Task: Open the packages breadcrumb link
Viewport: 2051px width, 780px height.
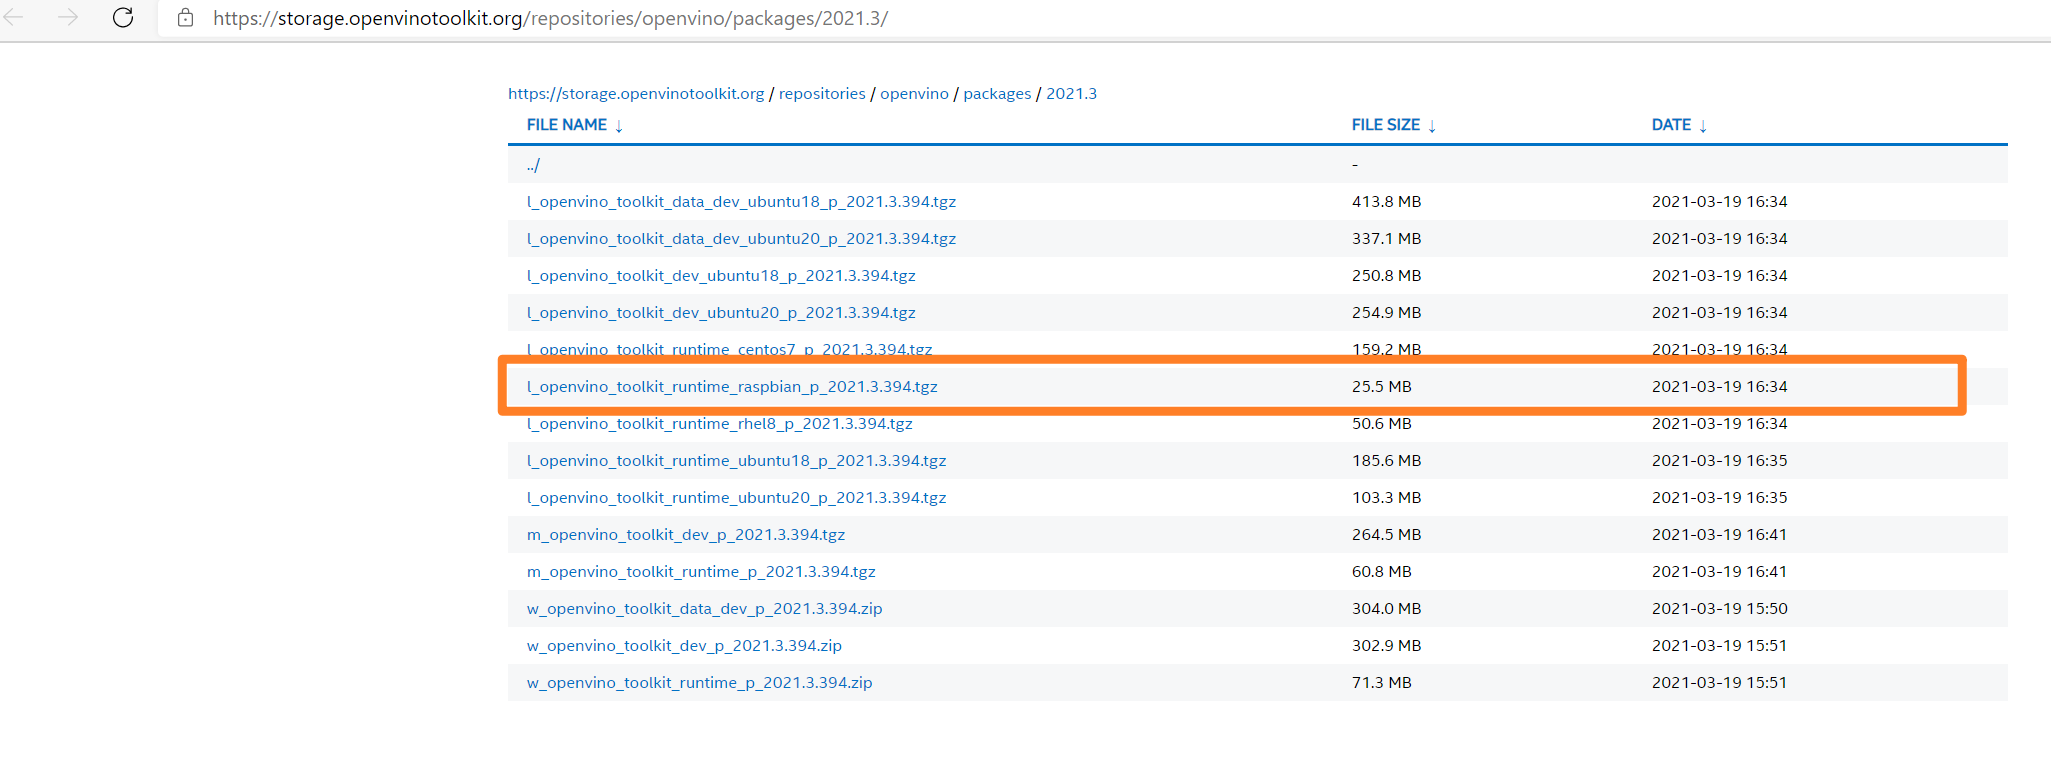Action: pyautogui.click(x=997, y=94)
